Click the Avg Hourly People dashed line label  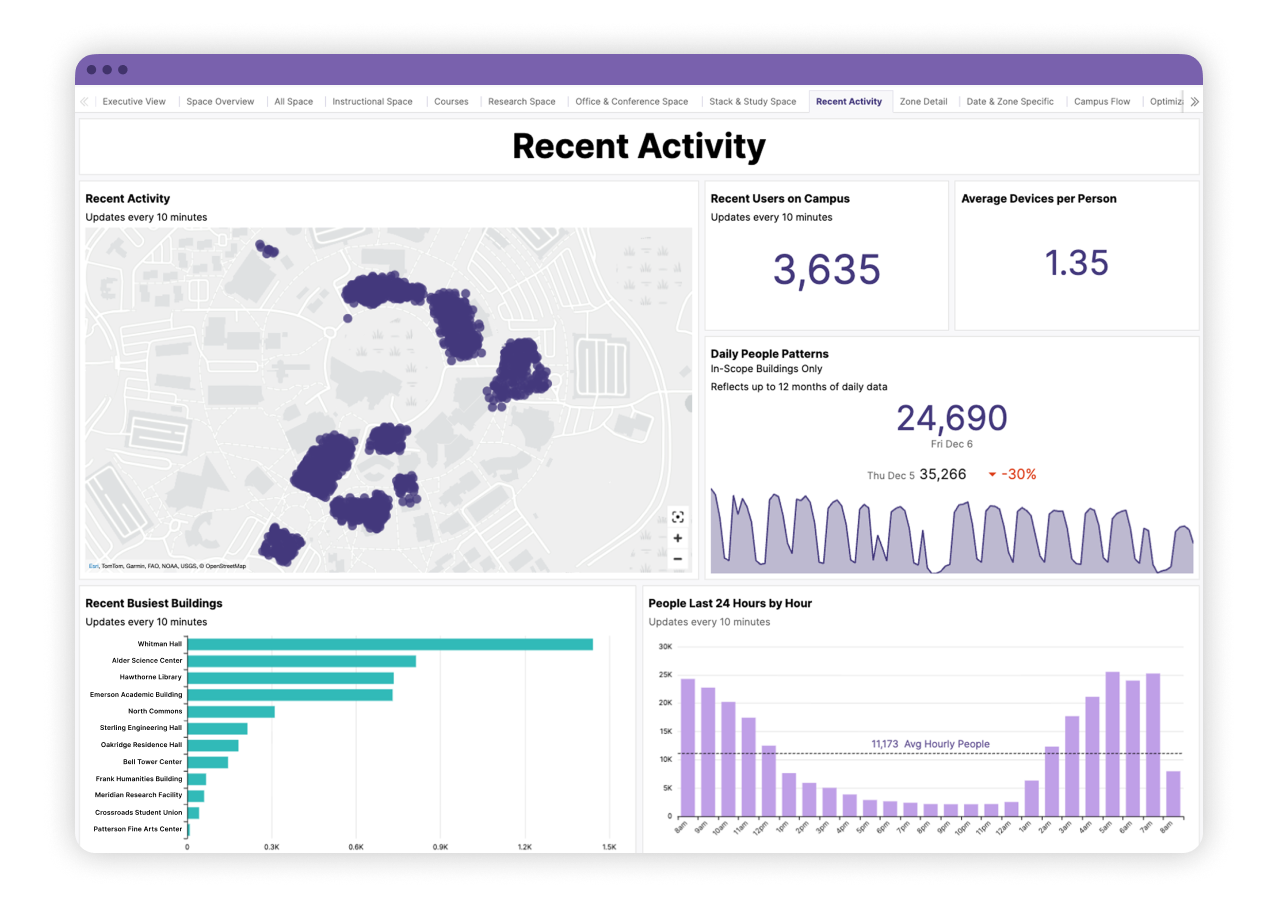point(932,744)
